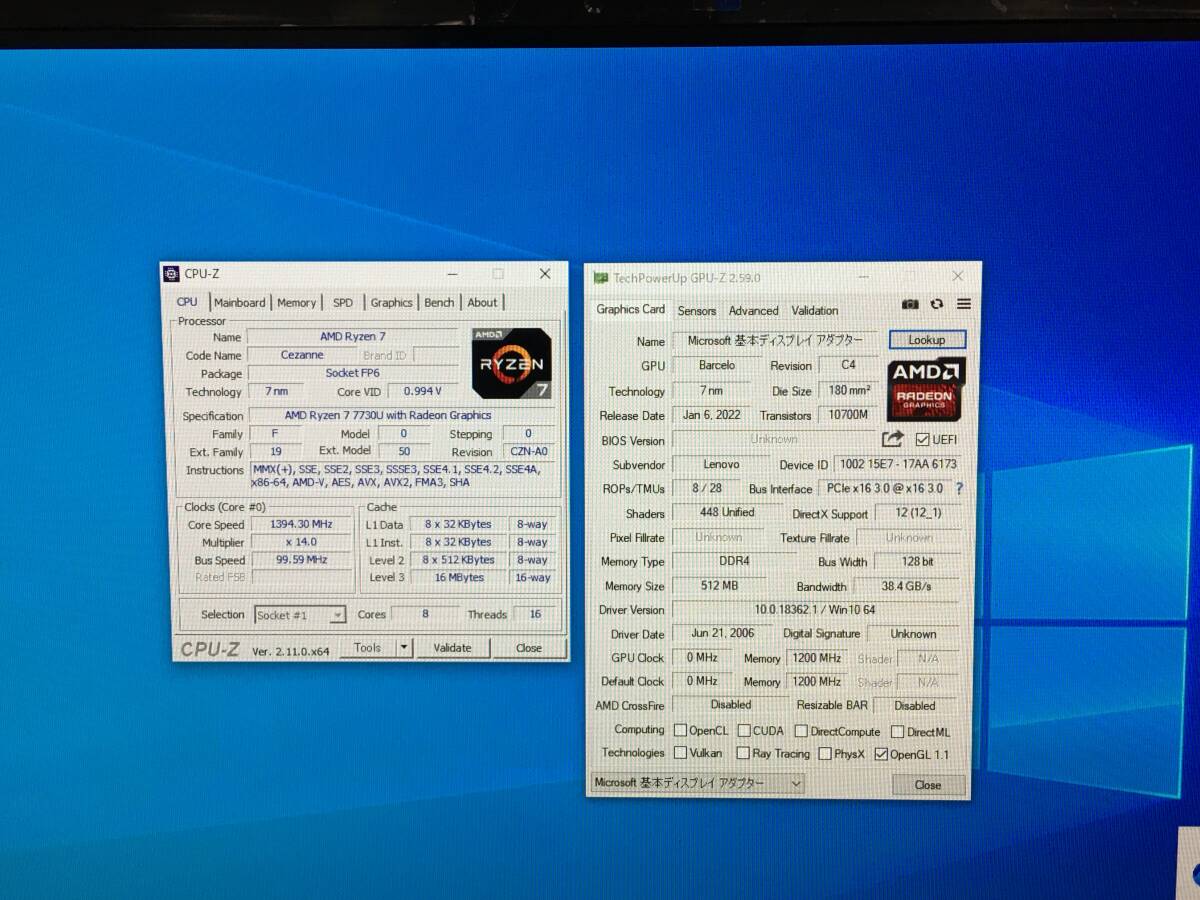The image size is (1200, 900).
Task: Click the Close button in GPU-Z
Action: click(x=928, y=785)
